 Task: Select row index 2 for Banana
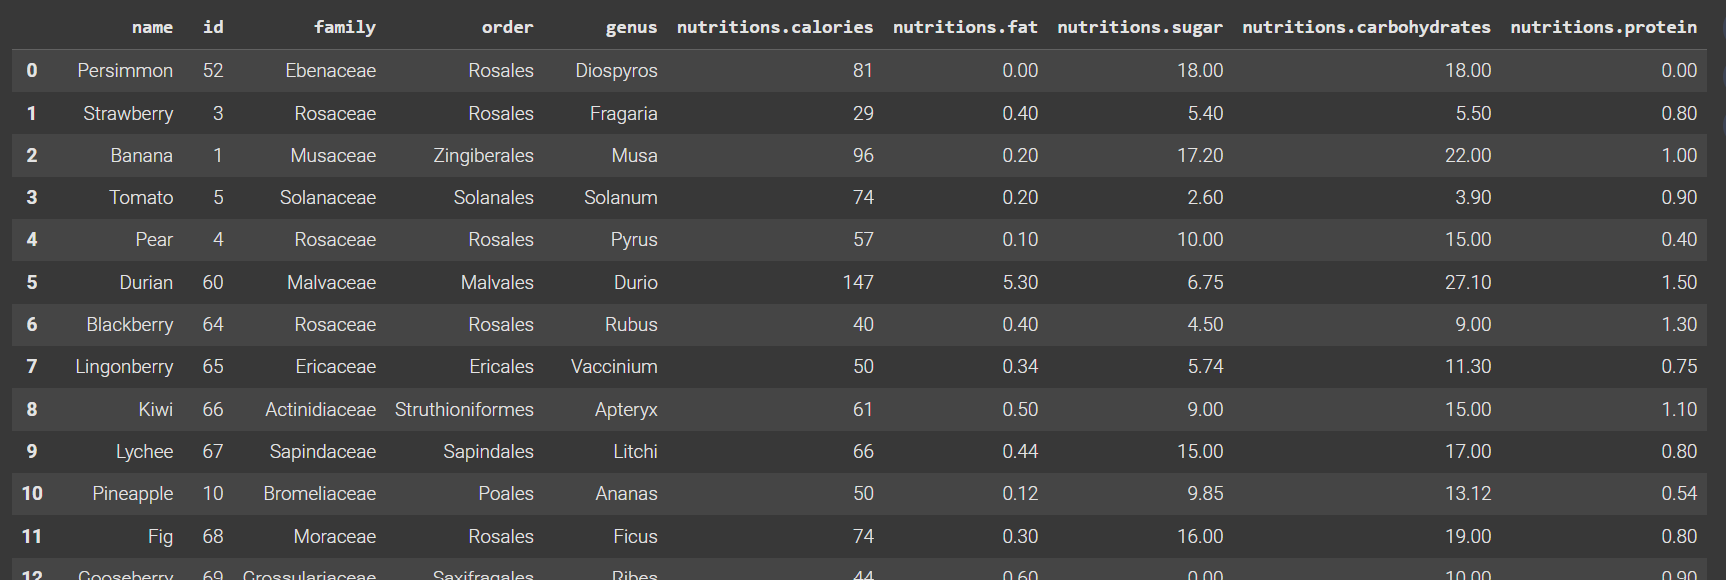coord(32,156)
